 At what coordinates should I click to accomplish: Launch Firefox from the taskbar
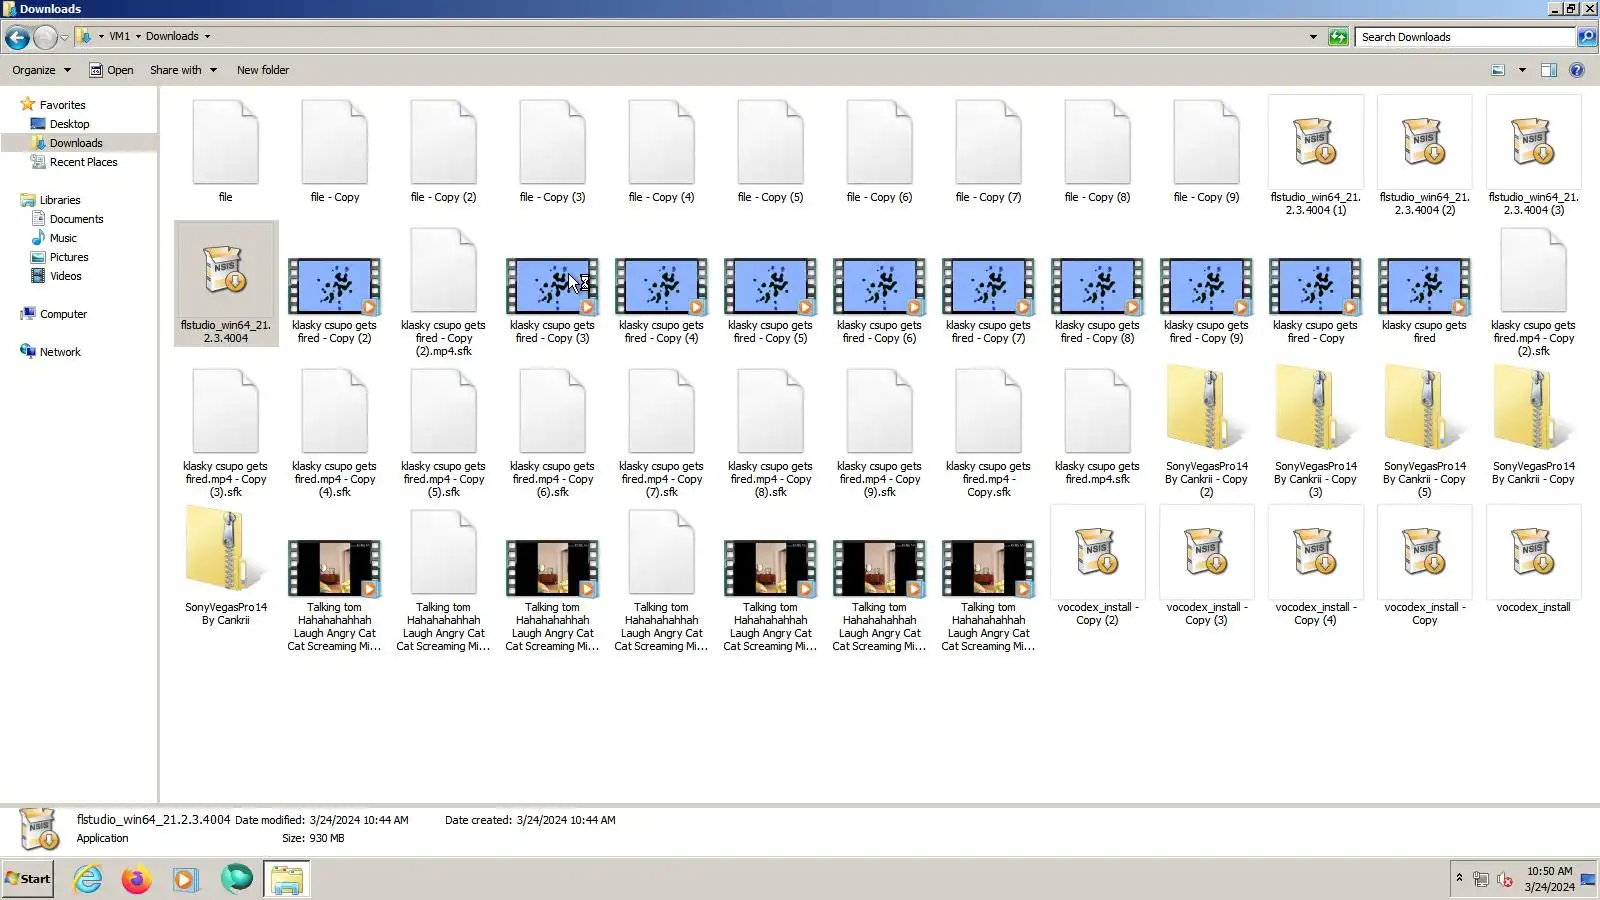click(137, 879)
